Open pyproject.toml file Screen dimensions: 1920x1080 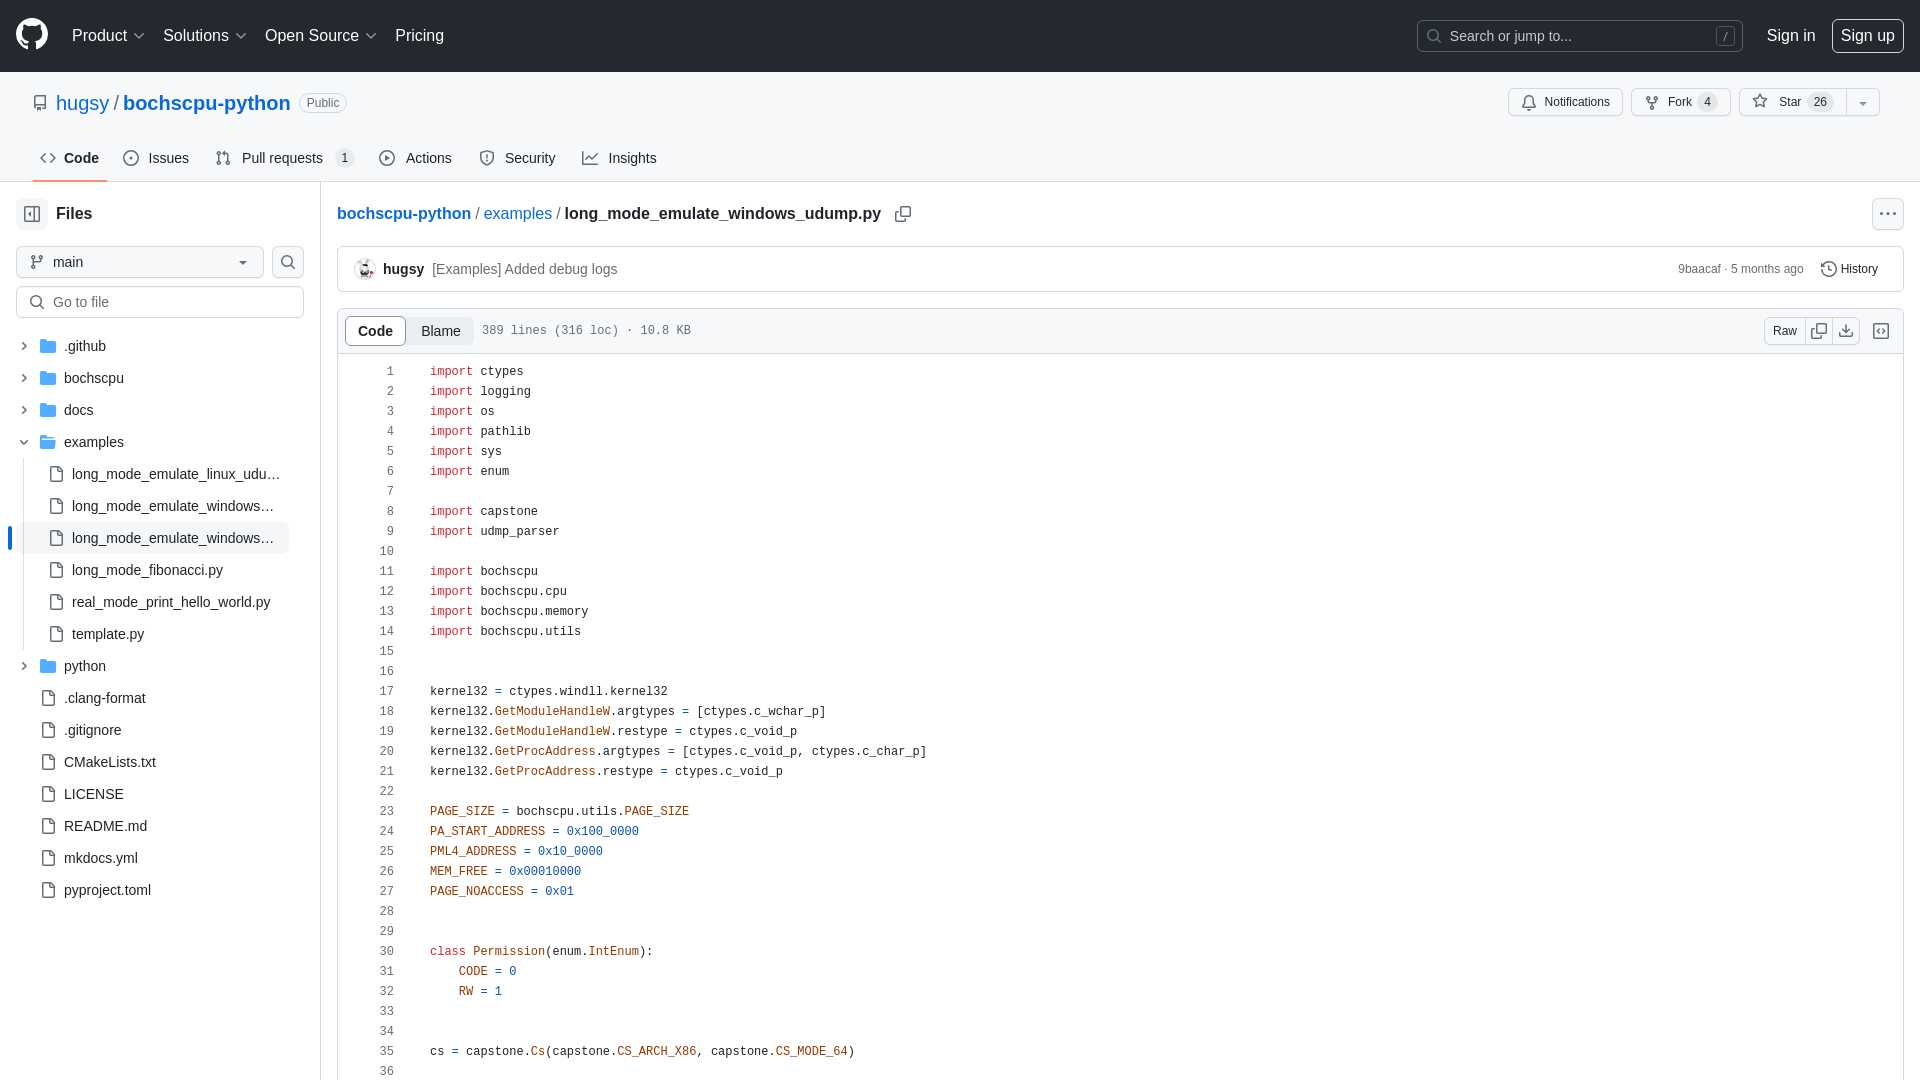pyautogui.click(x=107, y=890)
